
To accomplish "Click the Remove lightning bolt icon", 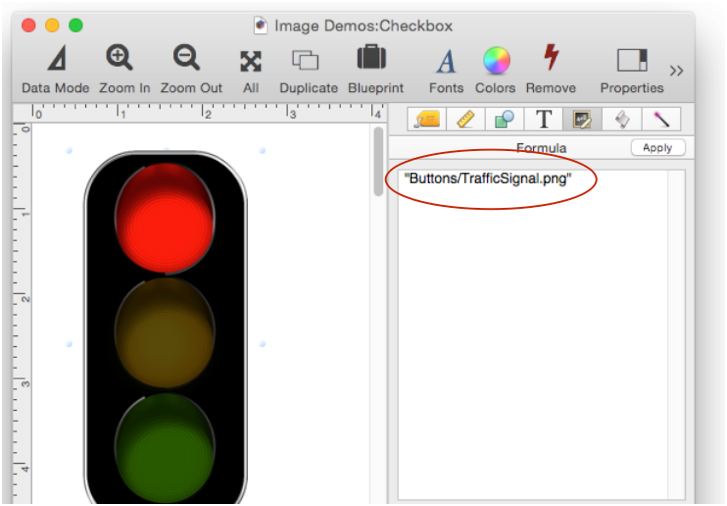I will pos(551,58).
